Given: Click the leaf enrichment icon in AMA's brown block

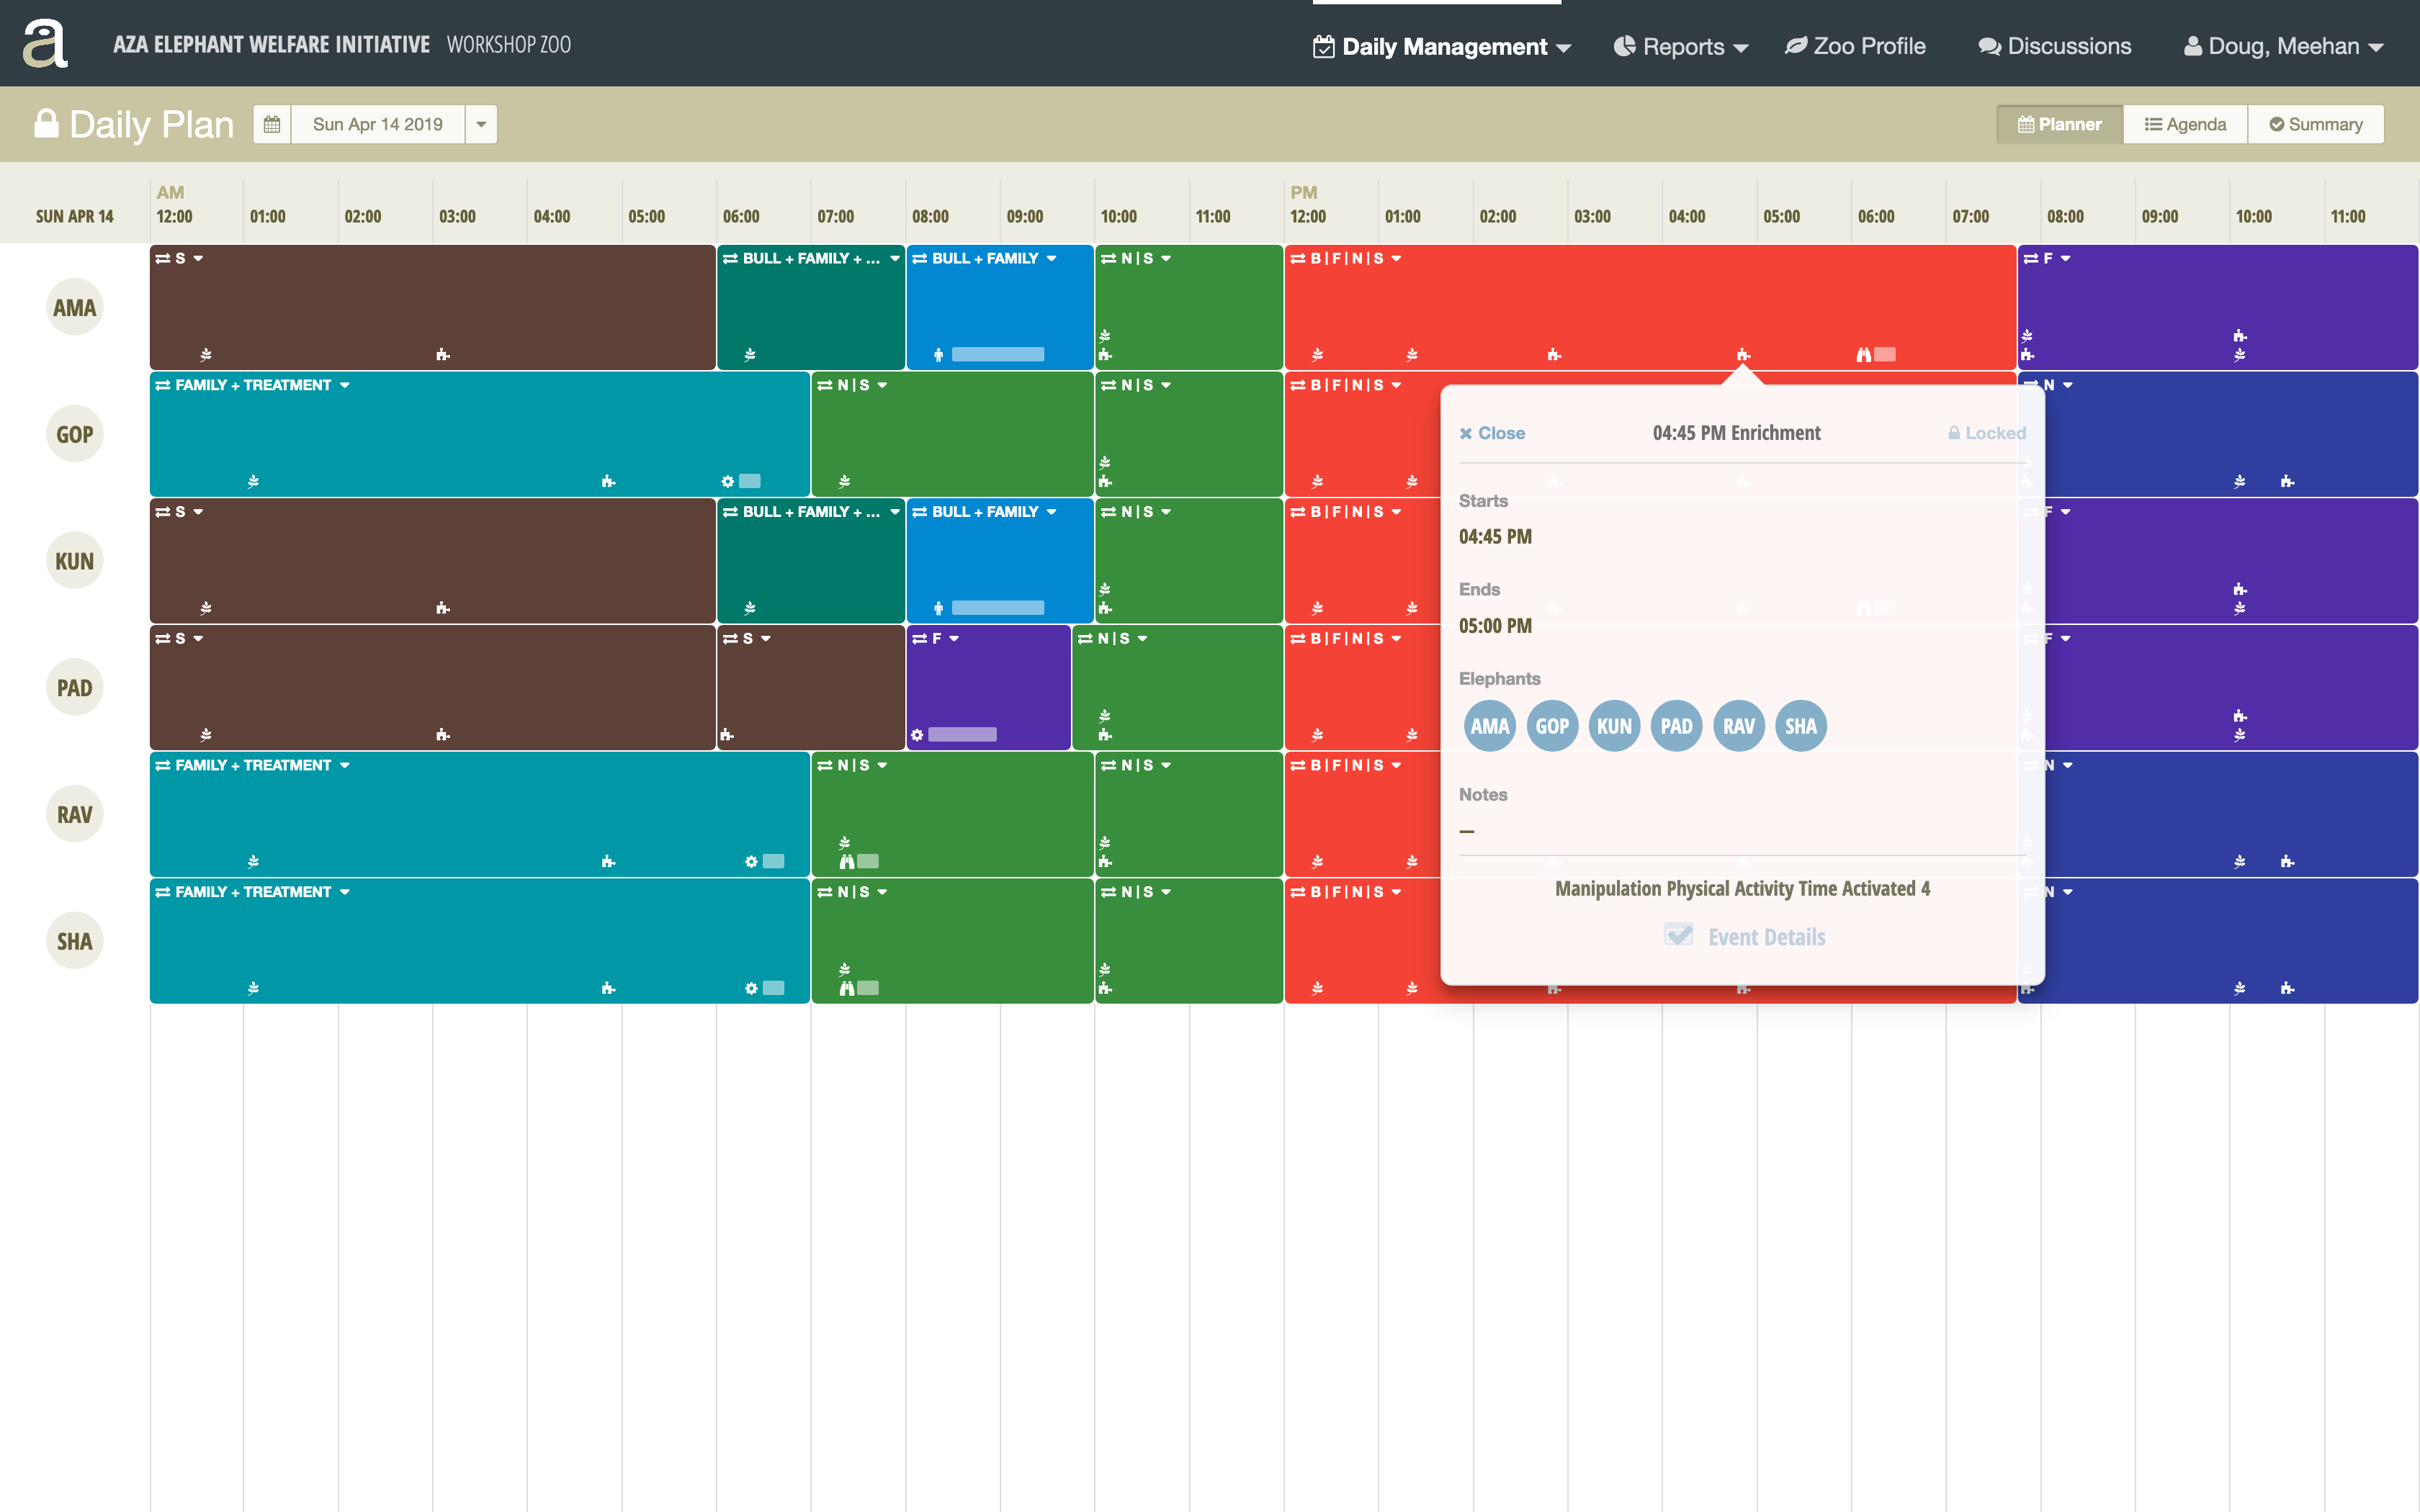Looking at the screenshot, I should pyautogui.click(x=205, y=353).
